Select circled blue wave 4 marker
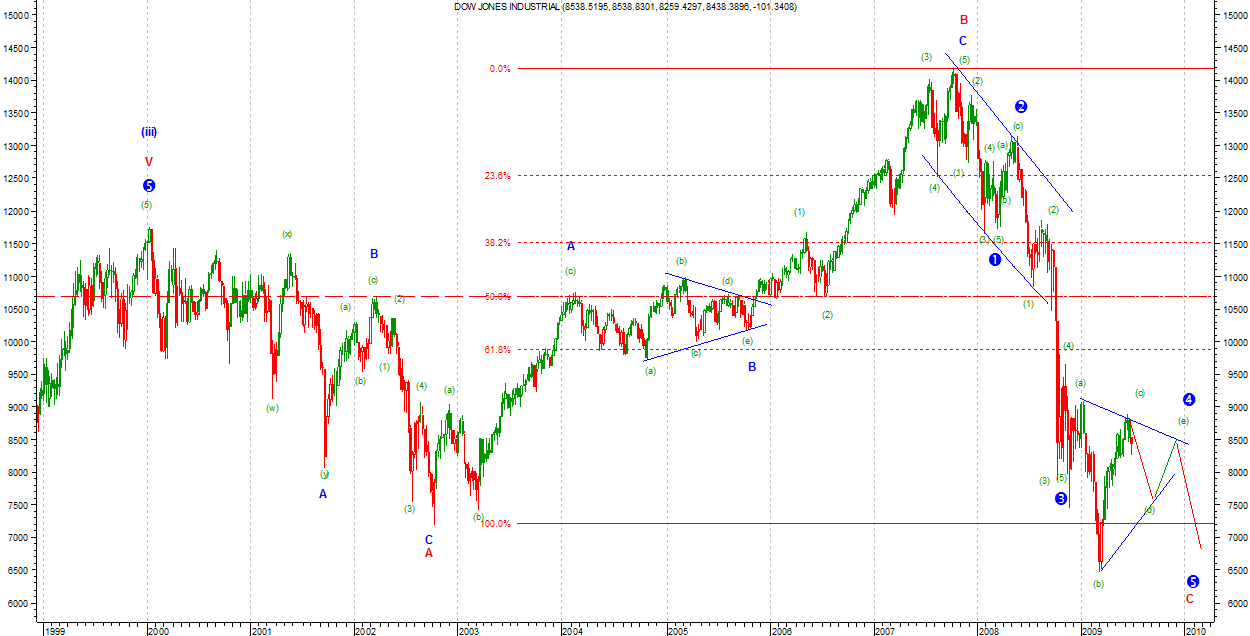 coord(1188,399)
